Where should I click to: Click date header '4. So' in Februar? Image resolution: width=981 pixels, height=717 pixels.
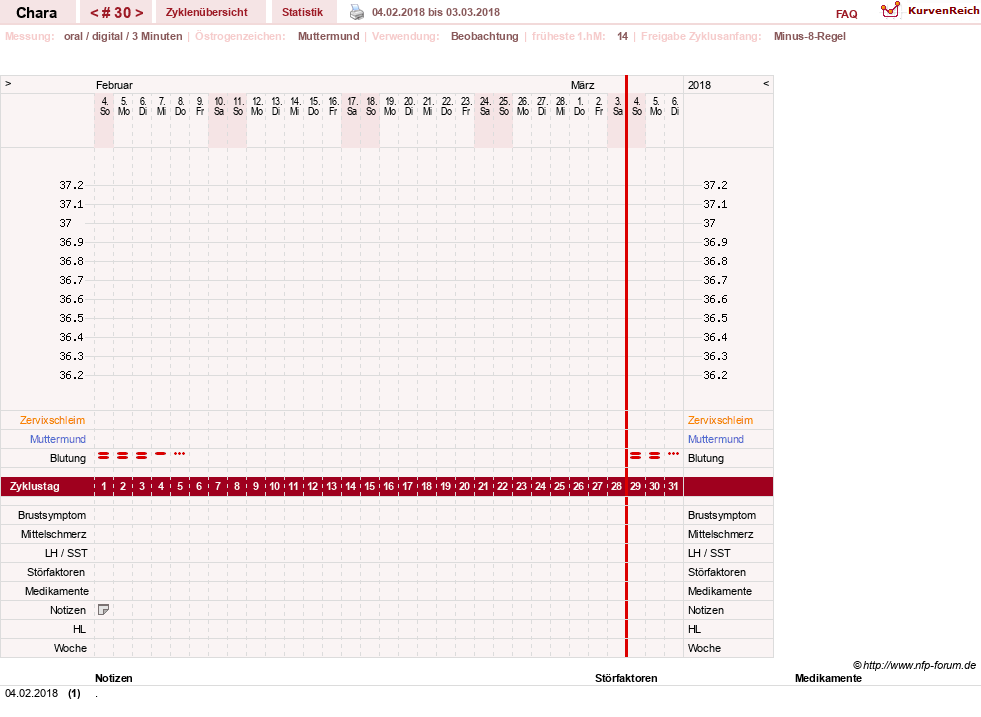point(104,106)
